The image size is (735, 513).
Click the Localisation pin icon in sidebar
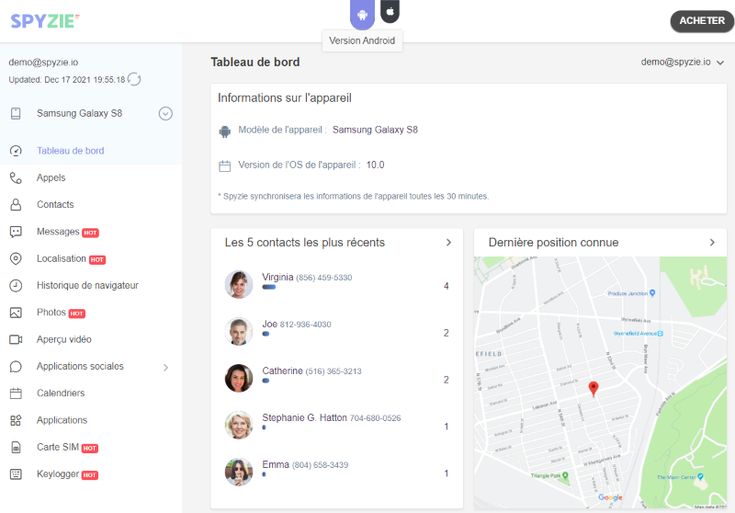[x=16, y=259]
